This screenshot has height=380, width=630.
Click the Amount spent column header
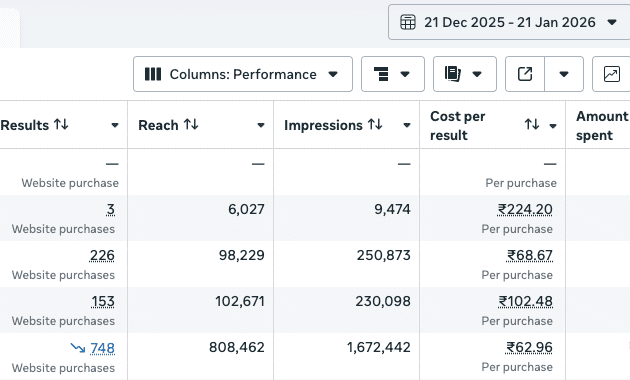(602, 125)
